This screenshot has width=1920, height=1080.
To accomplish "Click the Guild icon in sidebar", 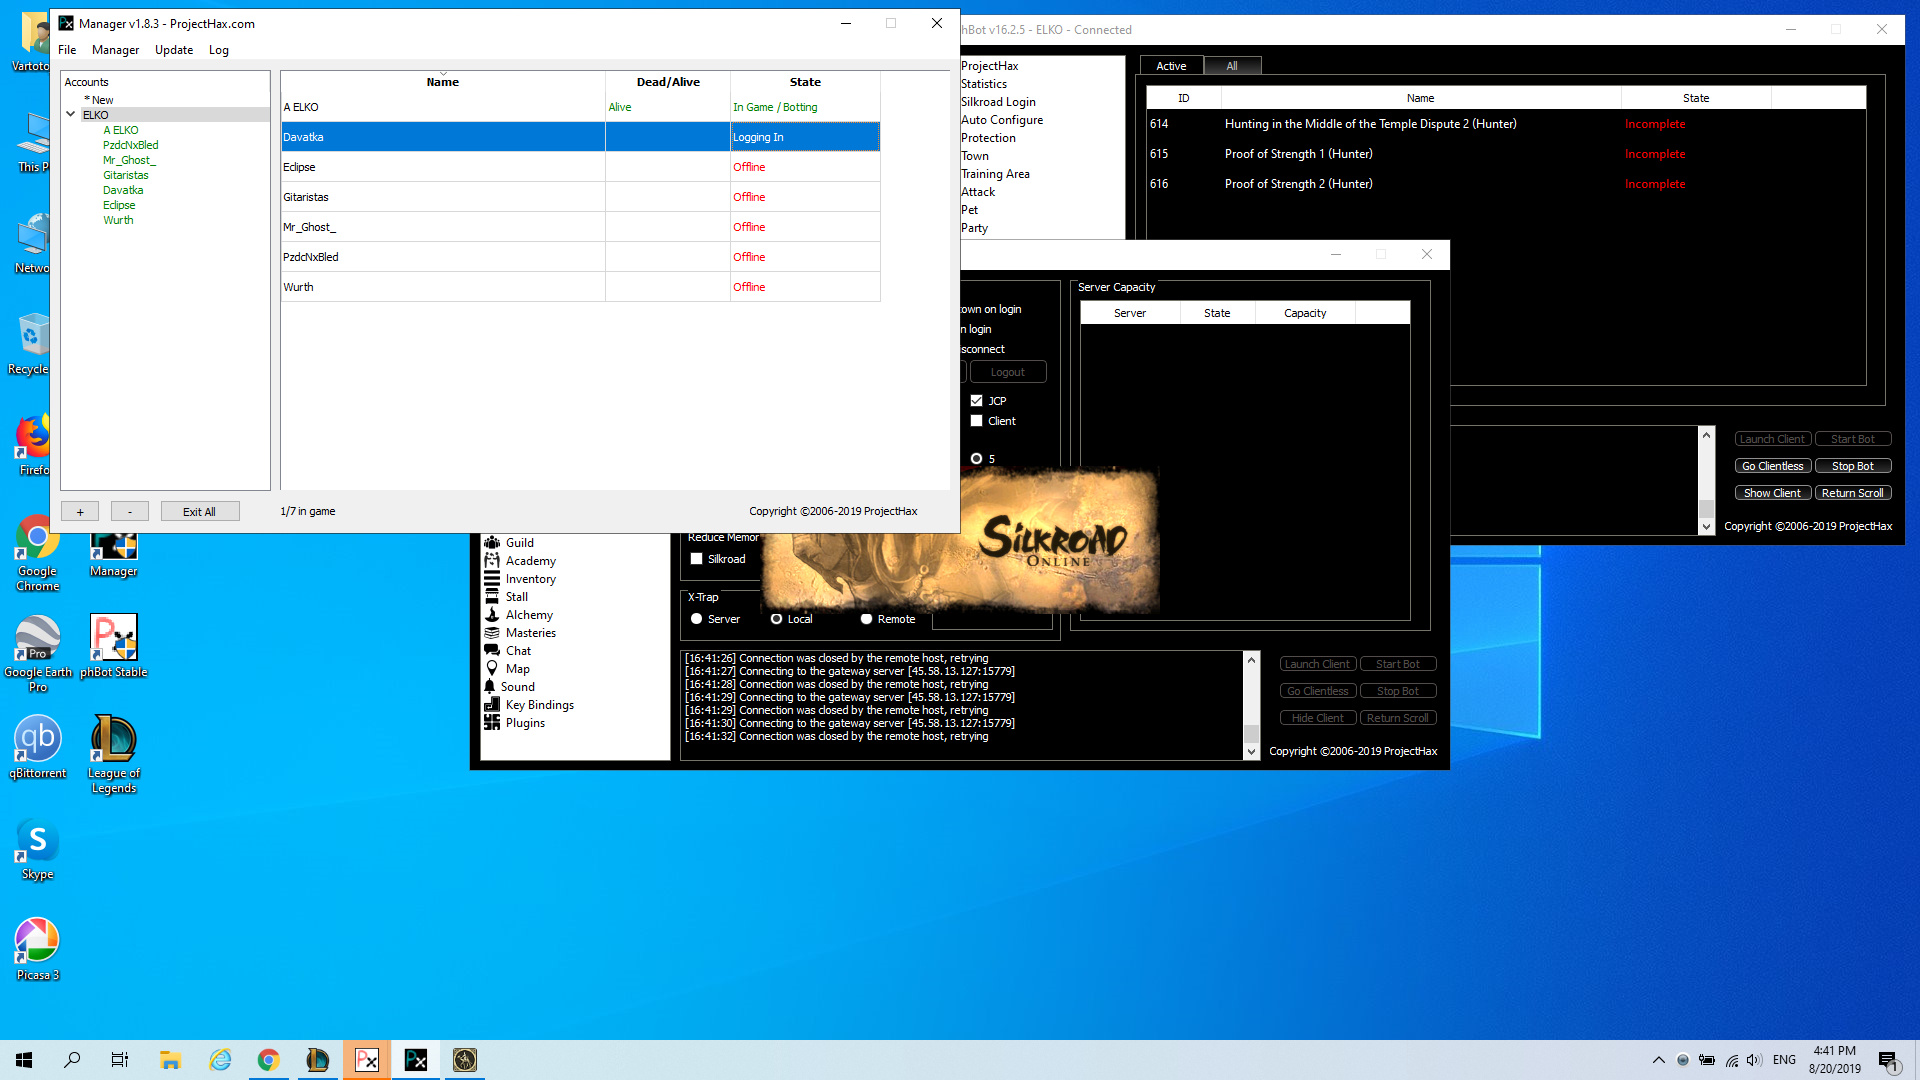I will (x=492, y=543).
